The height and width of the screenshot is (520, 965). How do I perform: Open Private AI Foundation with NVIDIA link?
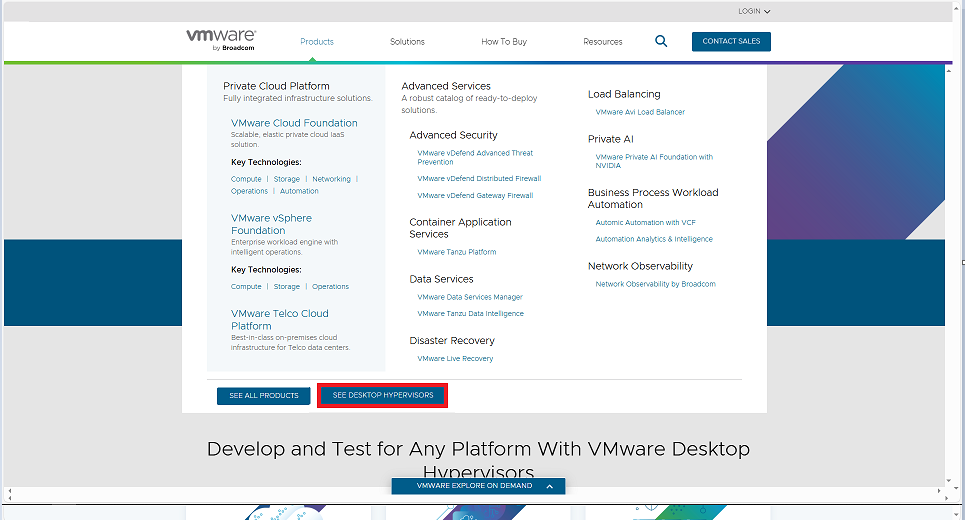point(654,161)
